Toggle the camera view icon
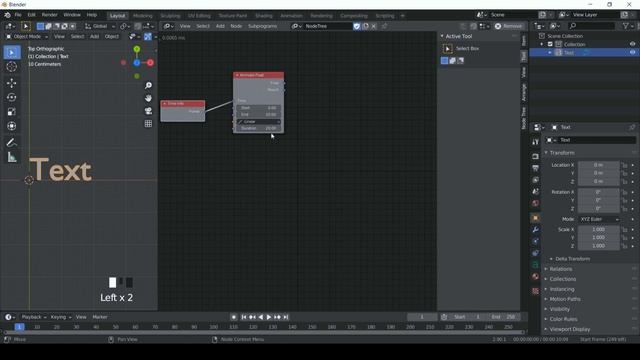640x360 pixels. coord(148,111)
